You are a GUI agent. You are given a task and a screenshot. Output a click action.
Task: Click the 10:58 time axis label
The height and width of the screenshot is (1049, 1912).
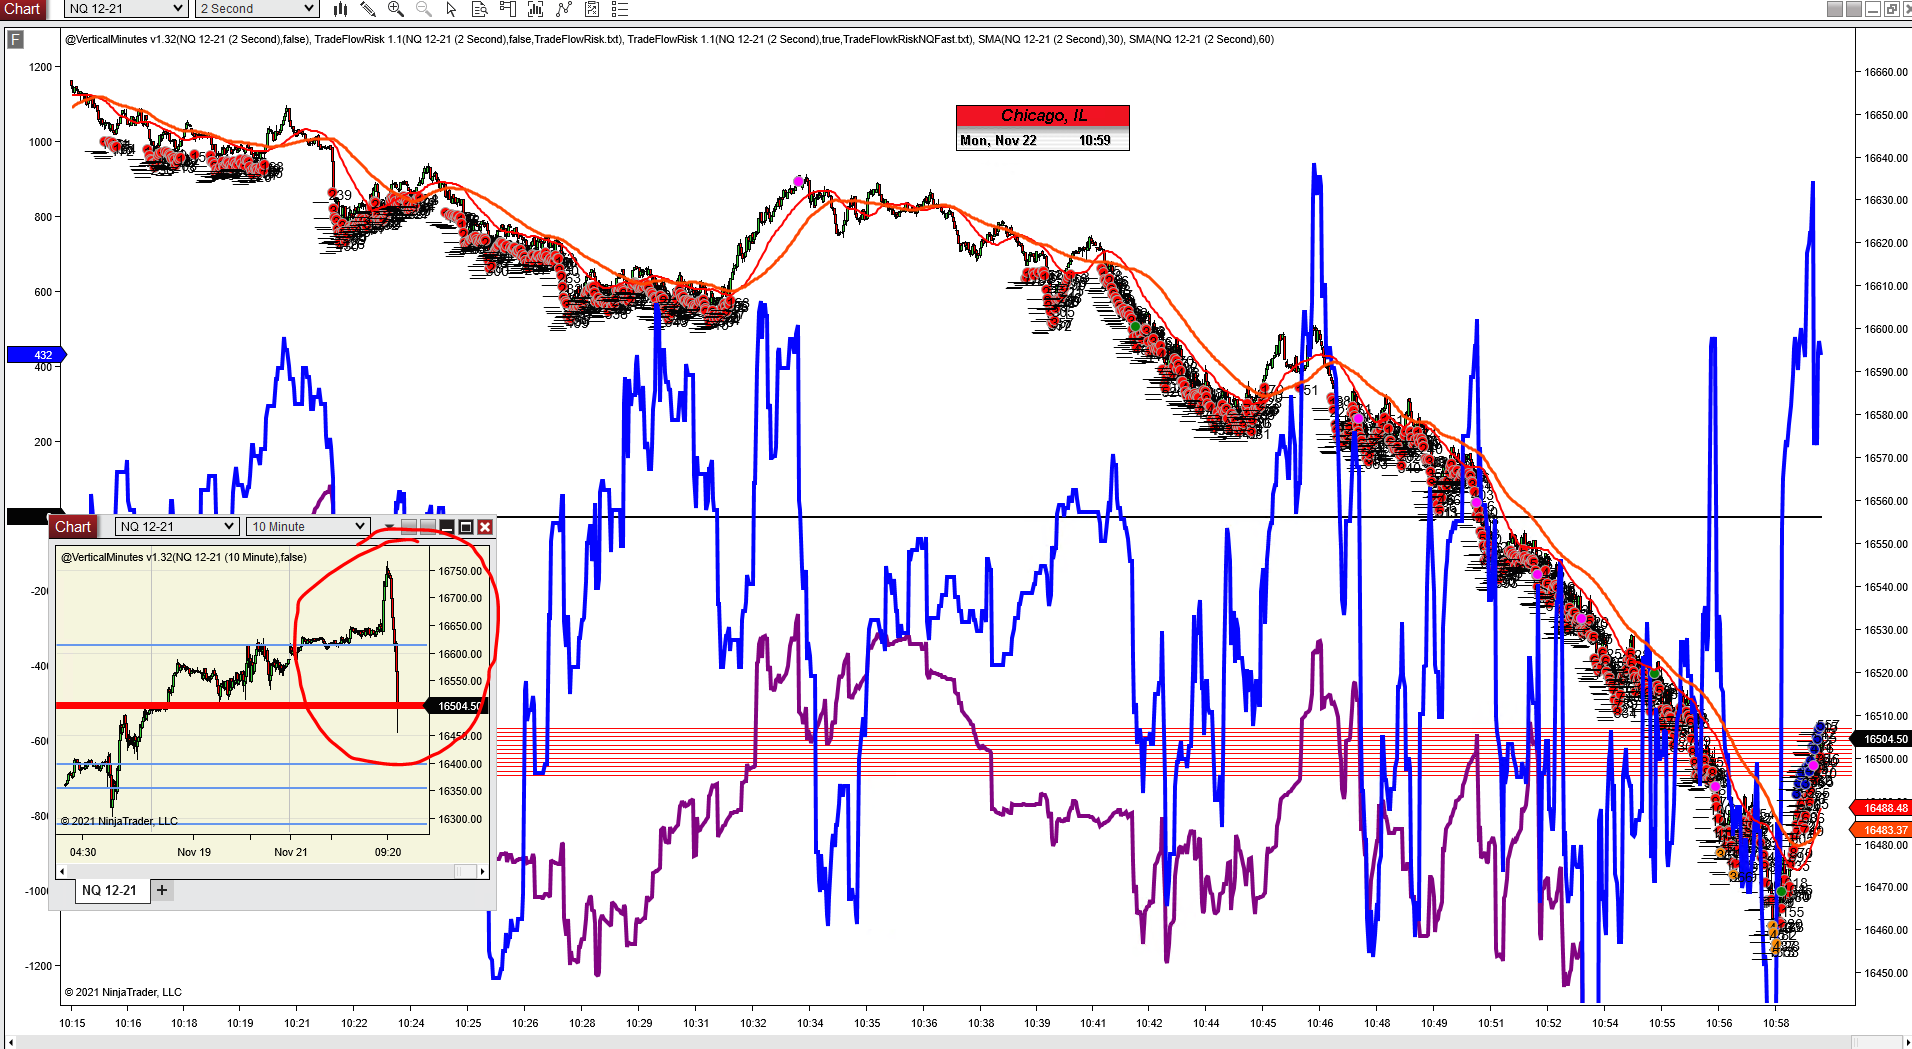(x=1776, y=1023)
